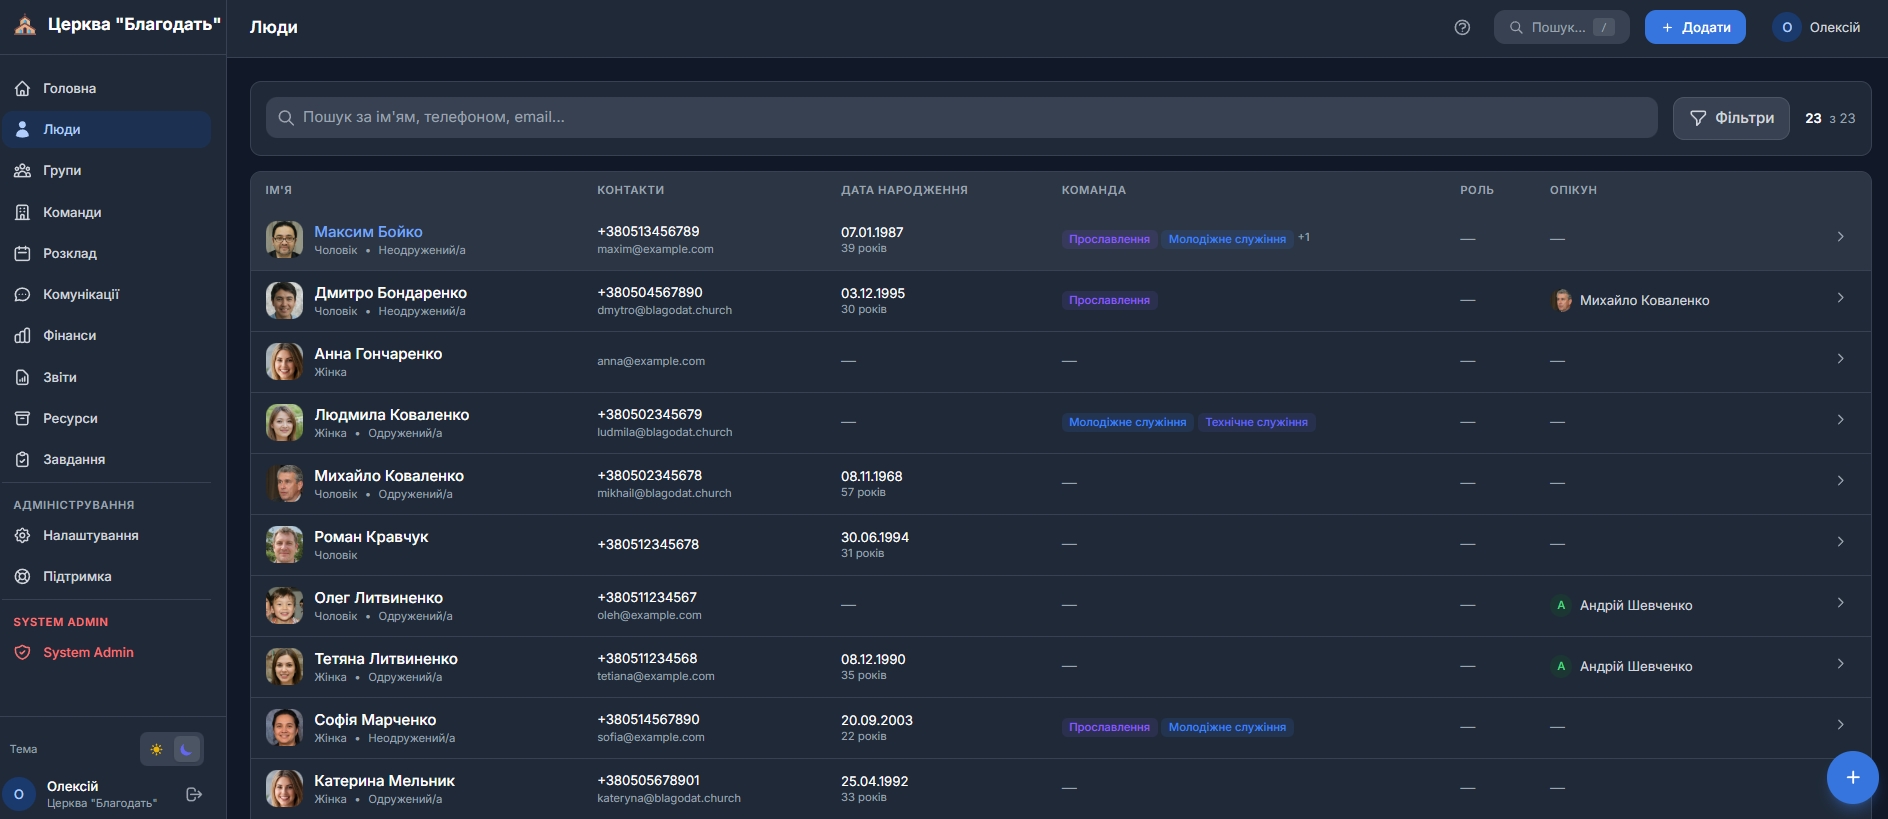
Task: Click the floating blue plus button
Action: pos(1852,777)
